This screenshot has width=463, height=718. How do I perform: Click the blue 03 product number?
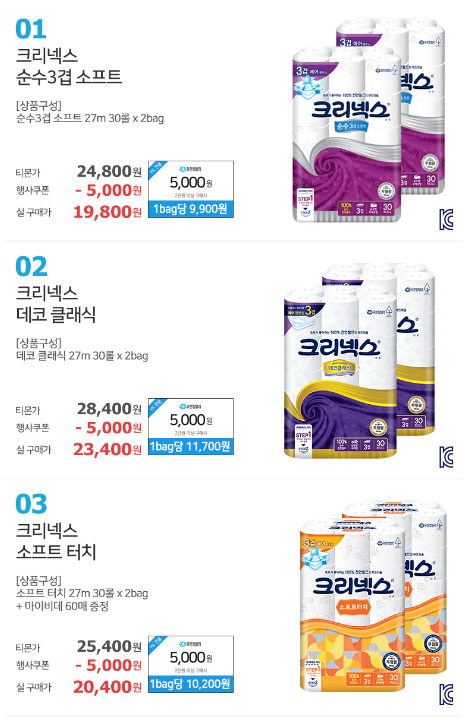point(31,504)
